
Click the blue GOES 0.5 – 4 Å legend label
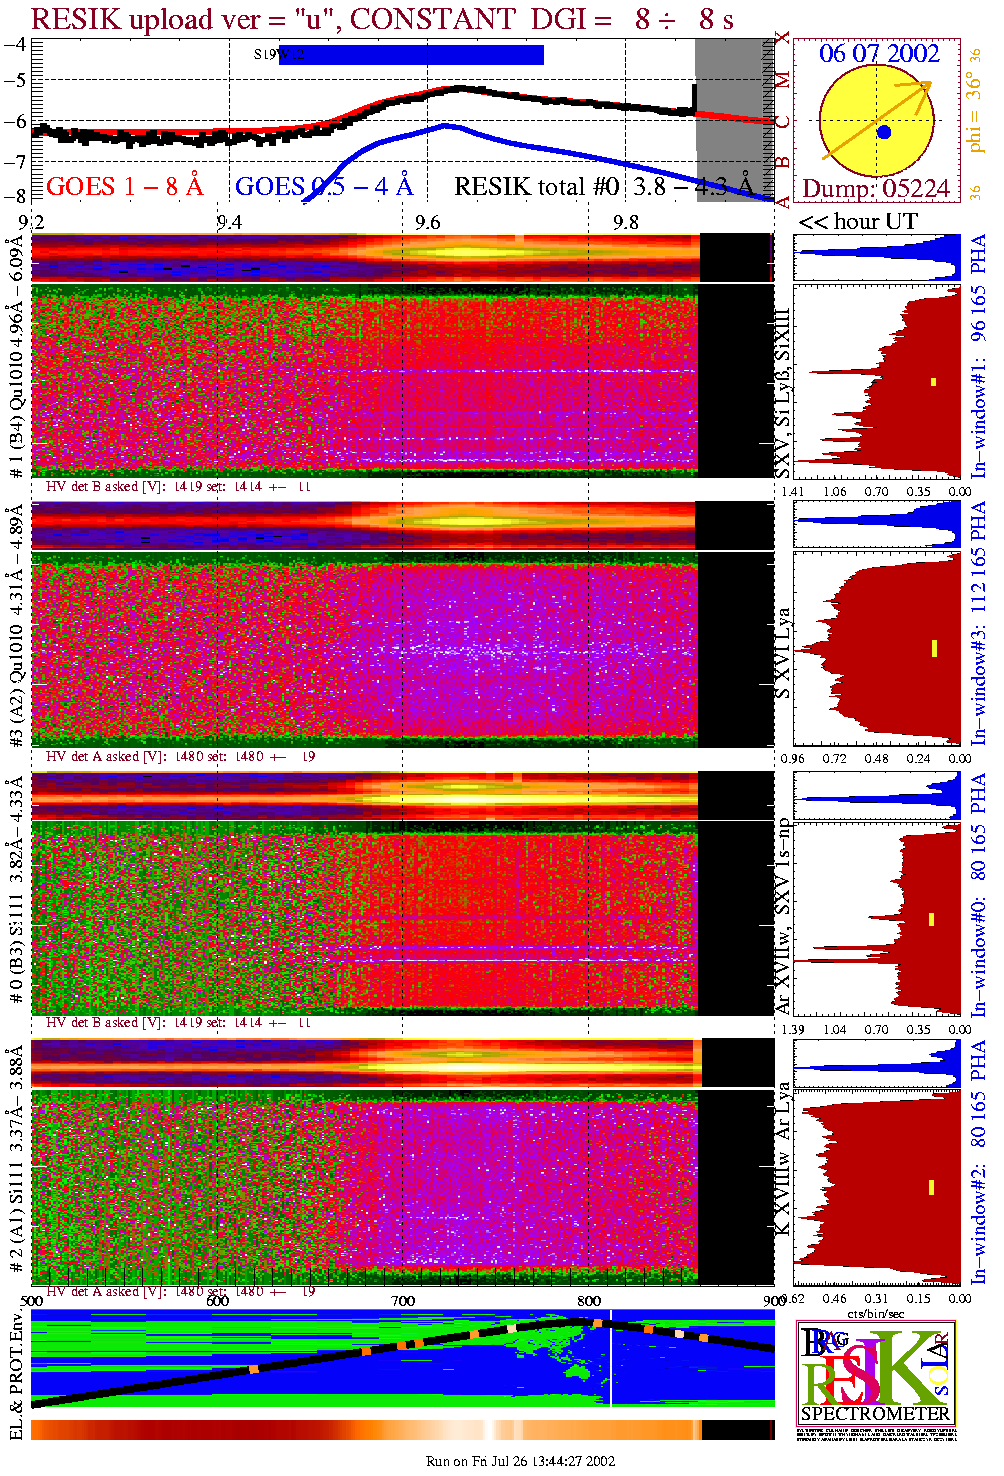[x=323, y=186]
